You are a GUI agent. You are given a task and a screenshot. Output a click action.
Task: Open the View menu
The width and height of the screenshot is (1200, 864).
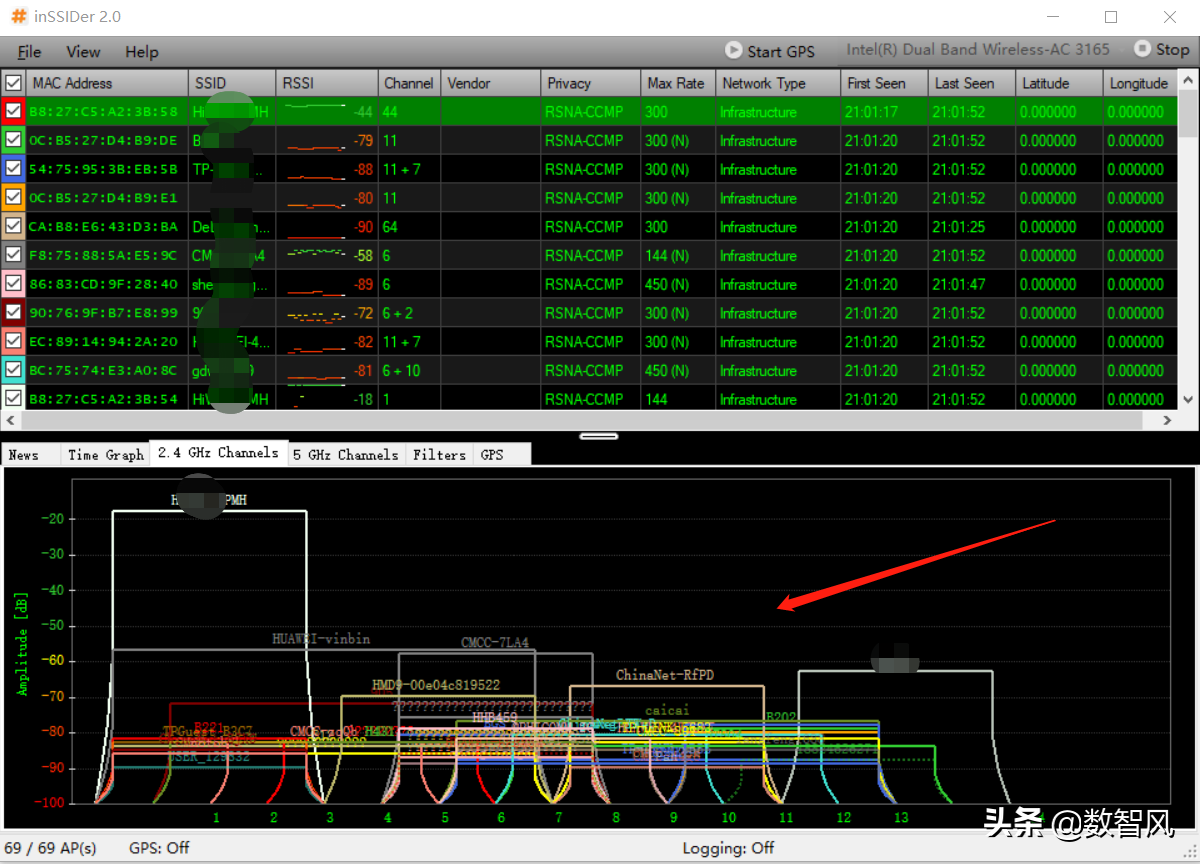point(83,52)
